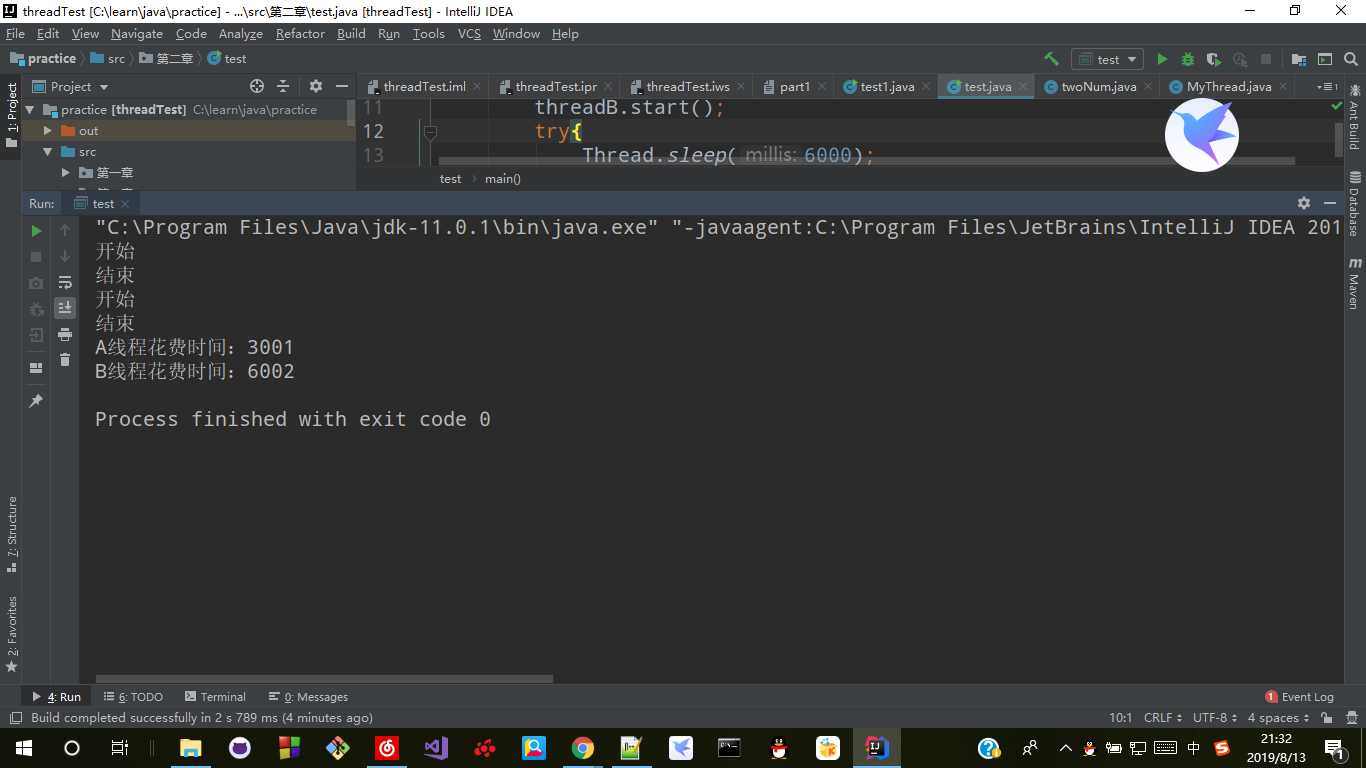Open the Project view dropdown
This screenshot has height=768, width=1366.
[x=70, y=87]
